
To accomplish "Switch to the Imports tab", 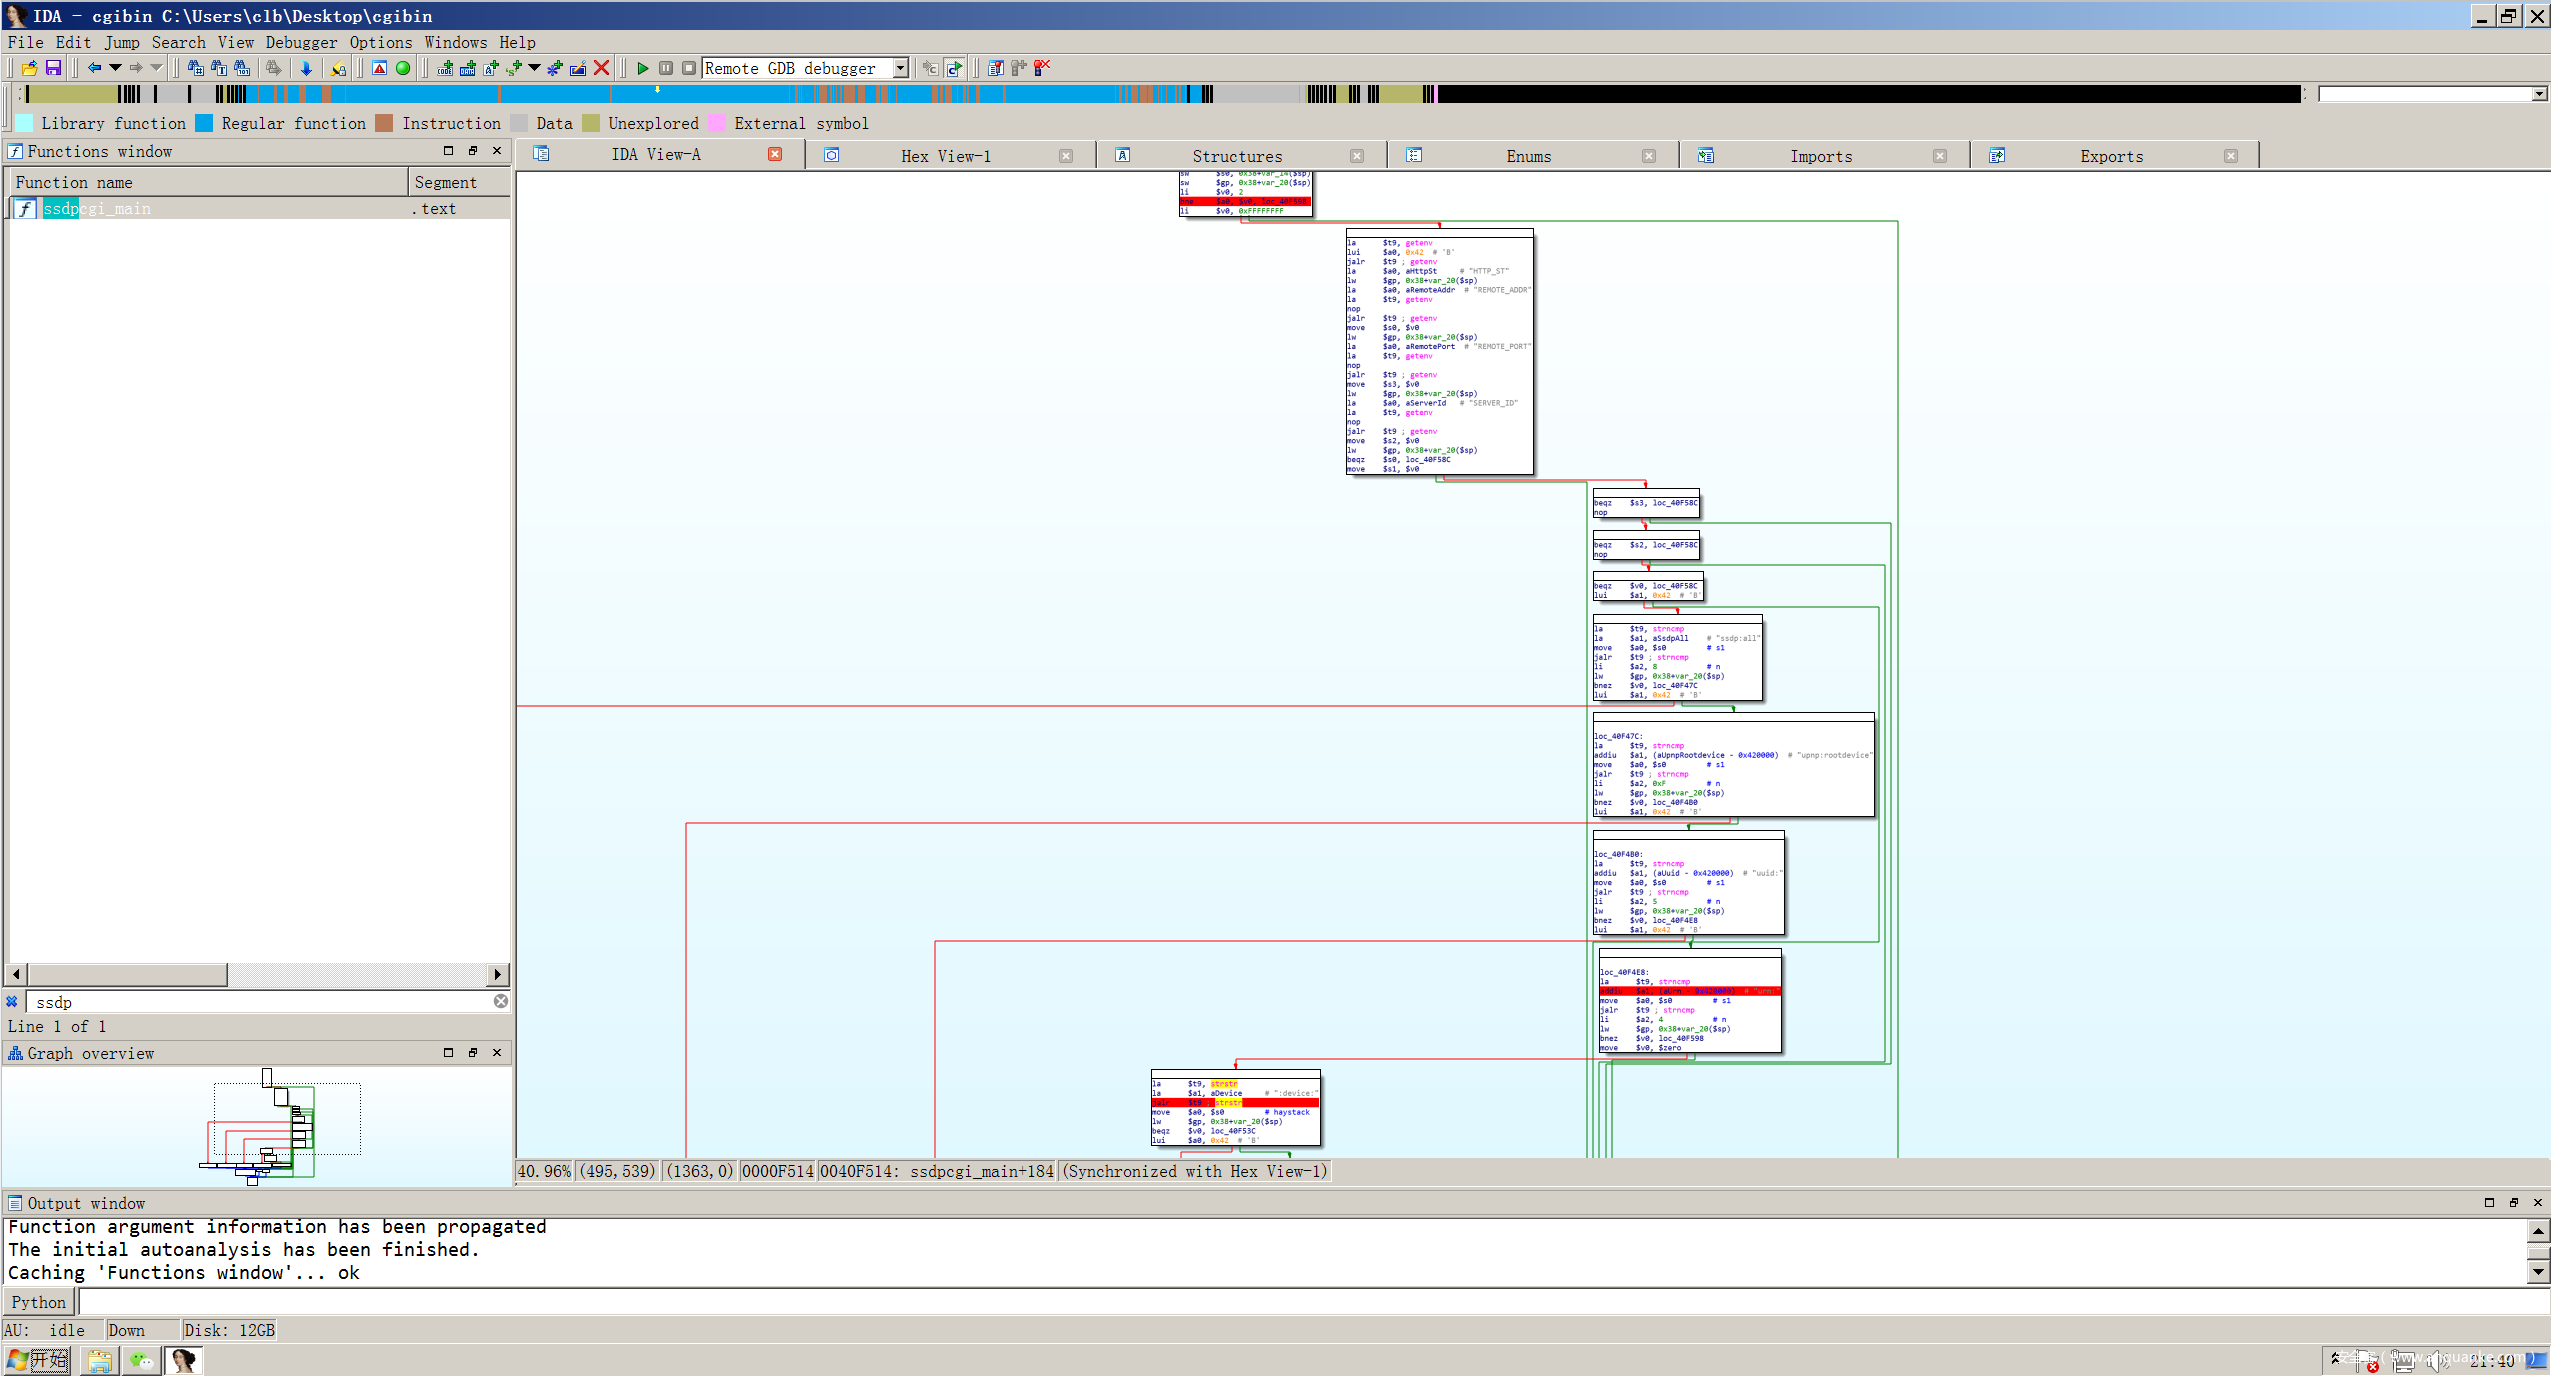I will 1820,156.
